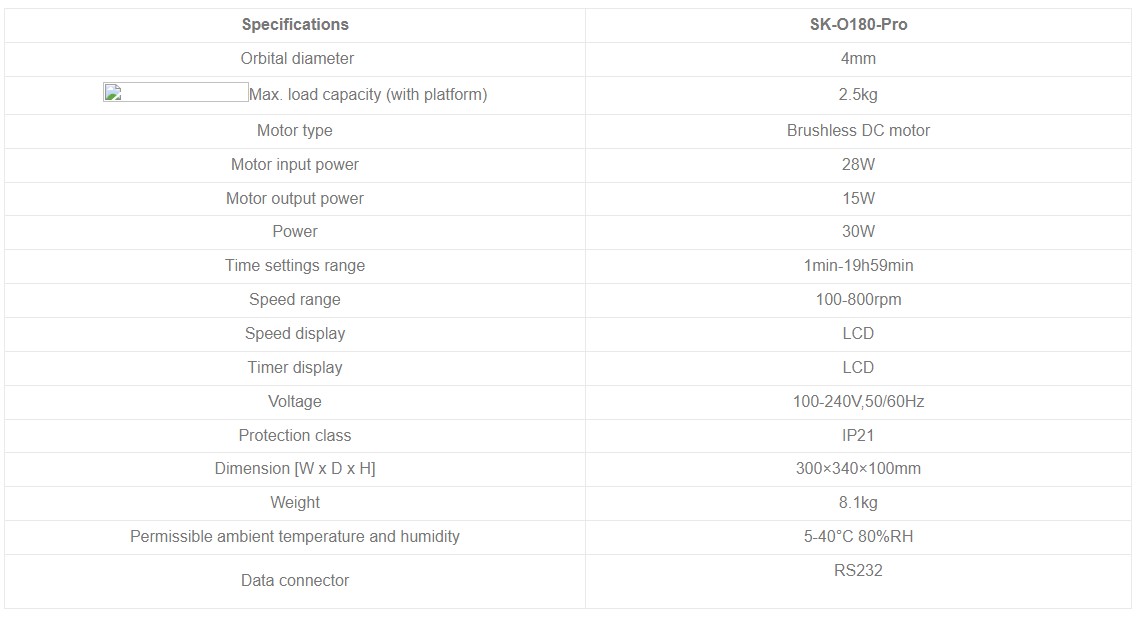Select the 1min-19h59min value cell

point(858,266)
